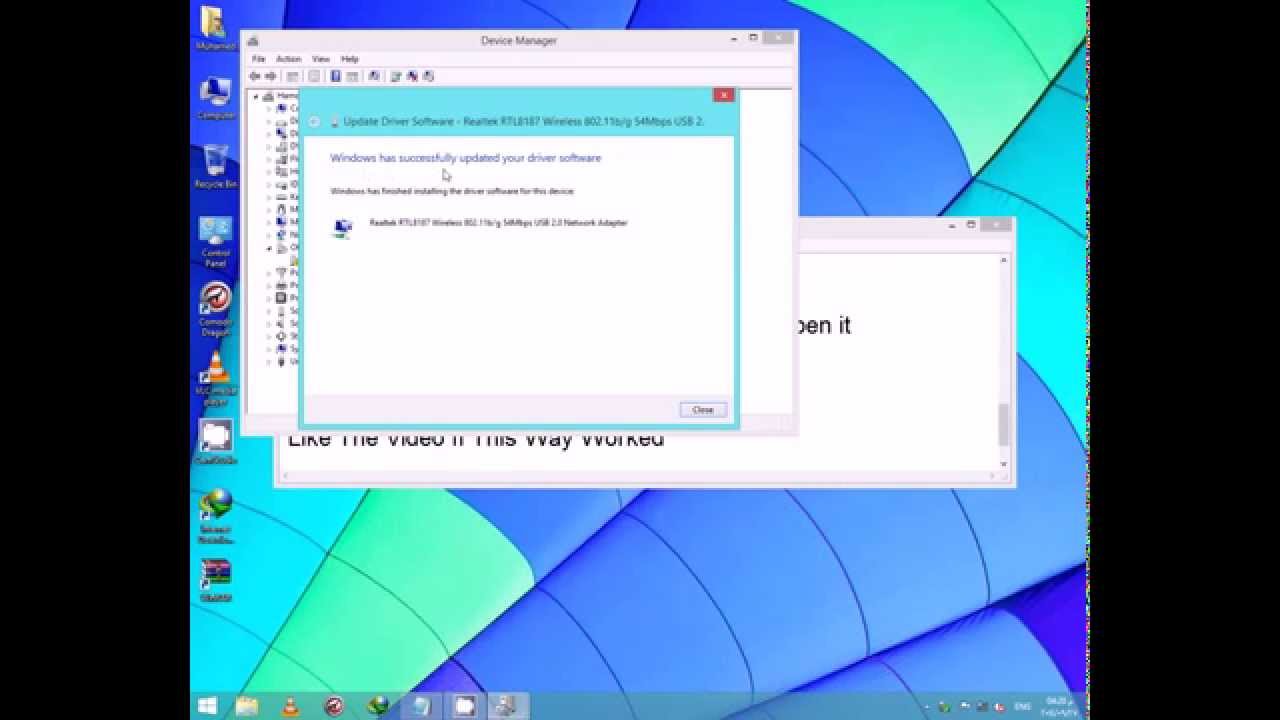The width and height of the screenshot is (1280, 720).
Task: Collapse the expanded category holding the warning device
Action: pyautogui.click(x=268, y=247)
